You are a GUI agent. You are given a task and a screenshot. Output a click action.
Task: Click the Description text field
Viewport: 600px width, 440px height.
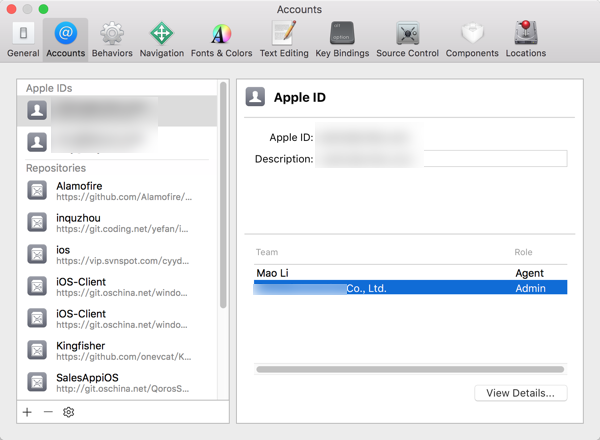coord(442,158)
